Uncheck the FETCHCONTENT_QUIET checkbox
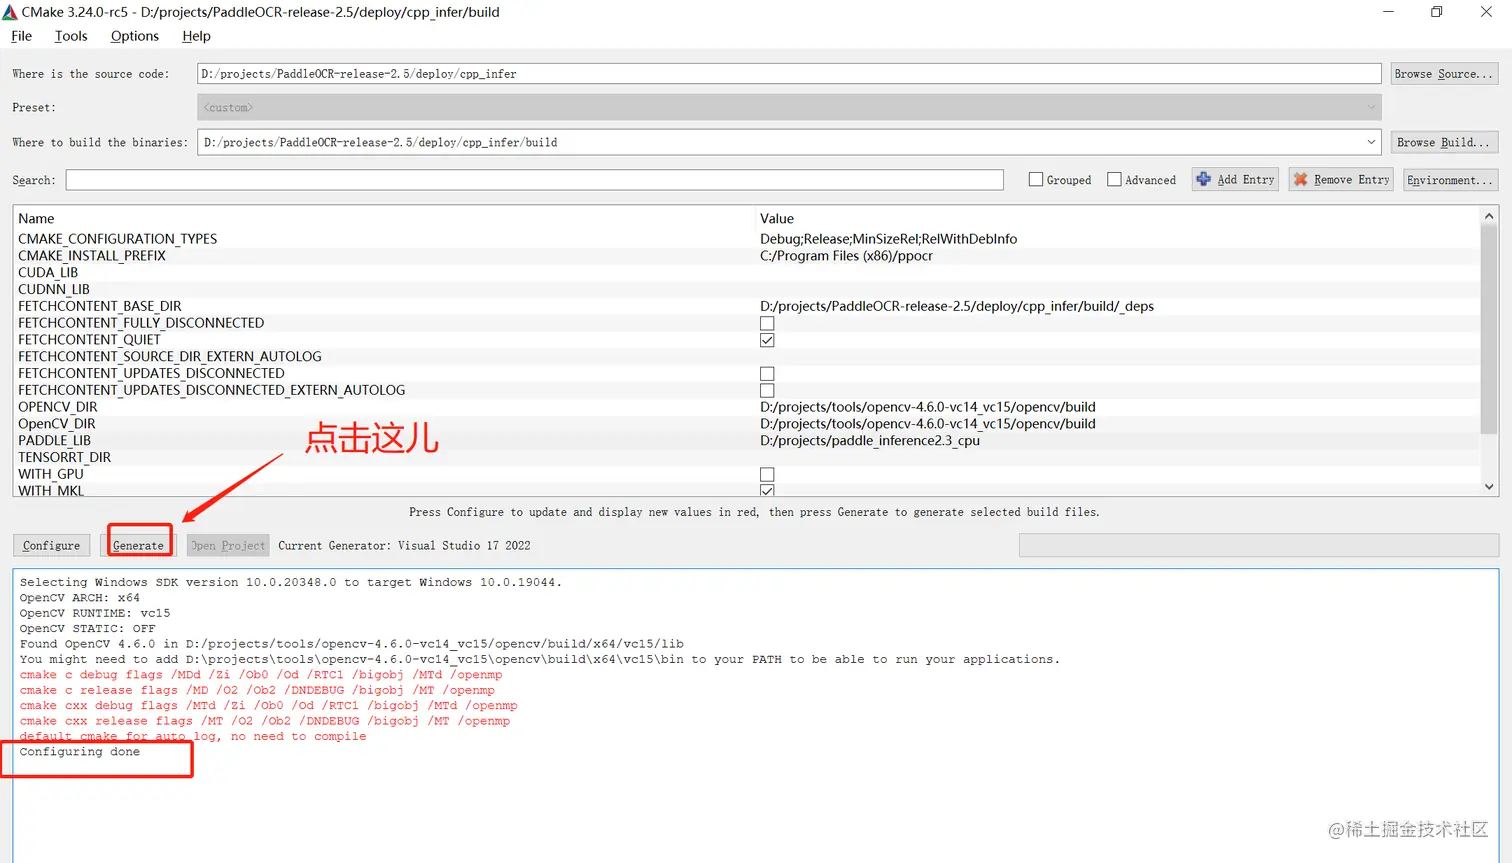1512x863 pixels. pos(767,340)
